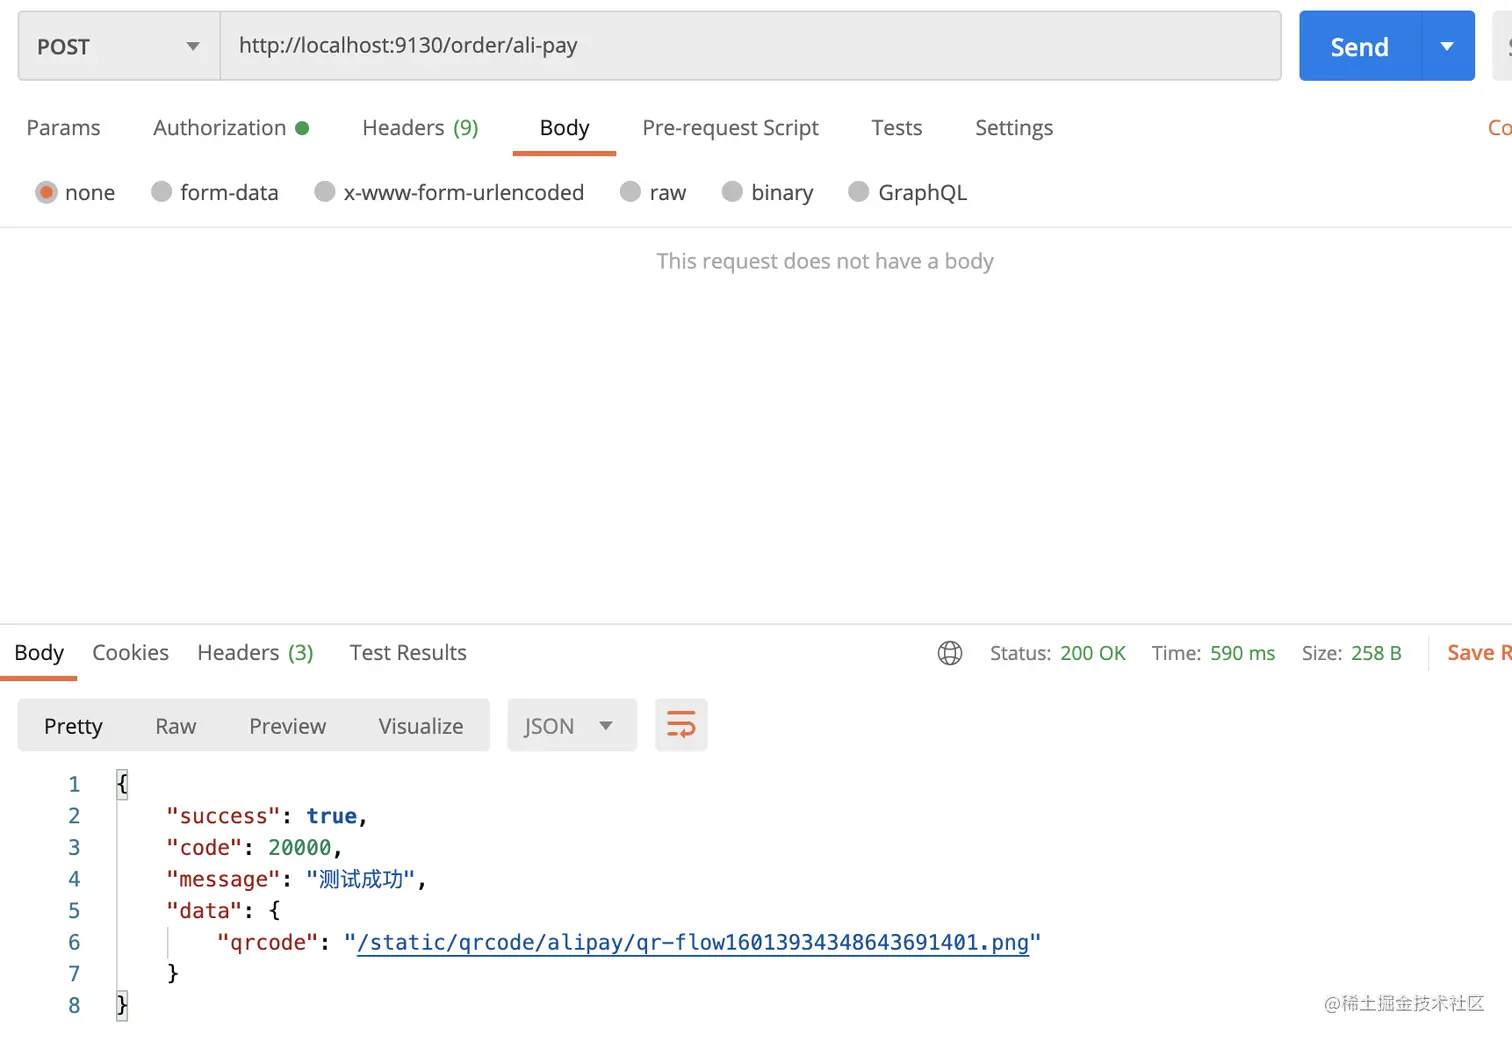Click the "code": 20000 line
The image size is (1512, 1041).
click(254, 848)
